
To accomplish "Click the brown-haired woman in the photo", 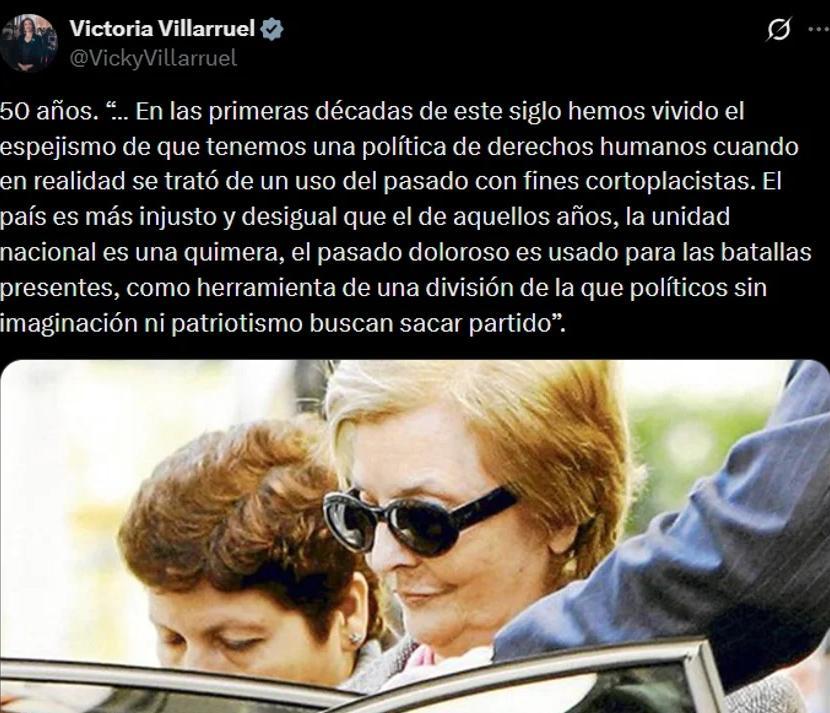I will point(249,550).
